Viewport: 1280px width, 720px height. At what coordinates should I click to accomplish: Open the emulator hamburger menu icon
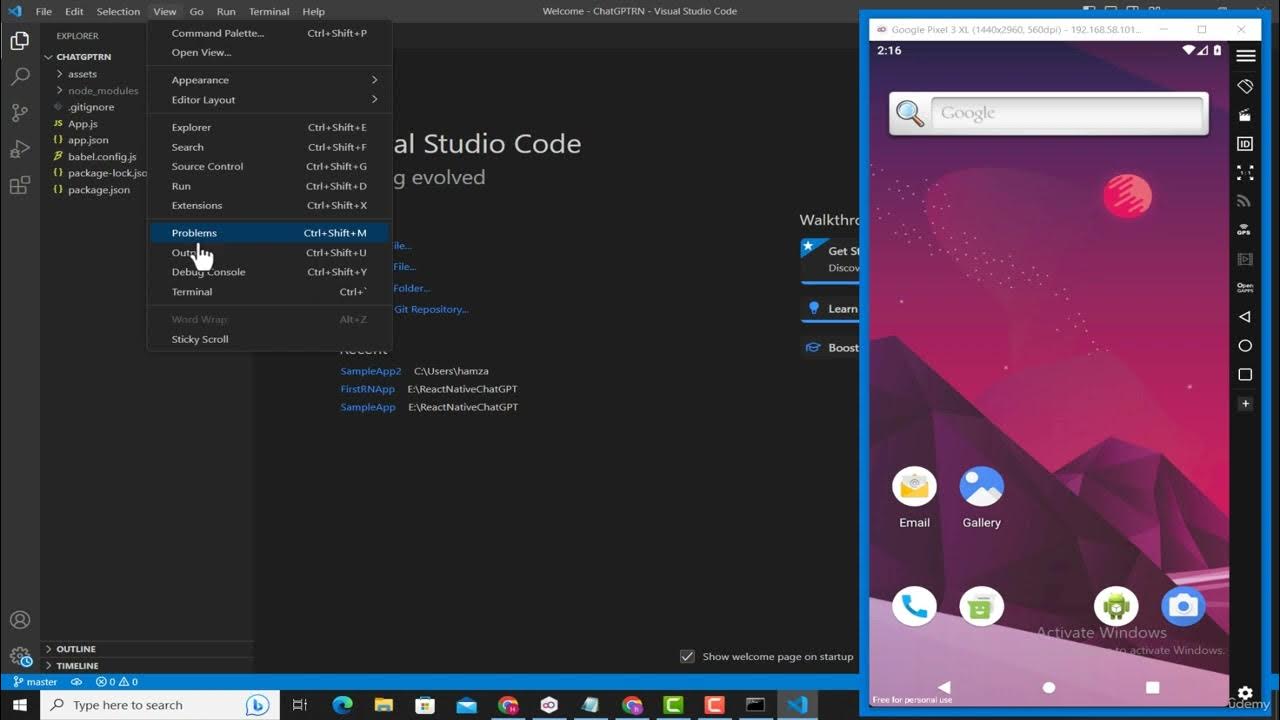pos(1245,56)
